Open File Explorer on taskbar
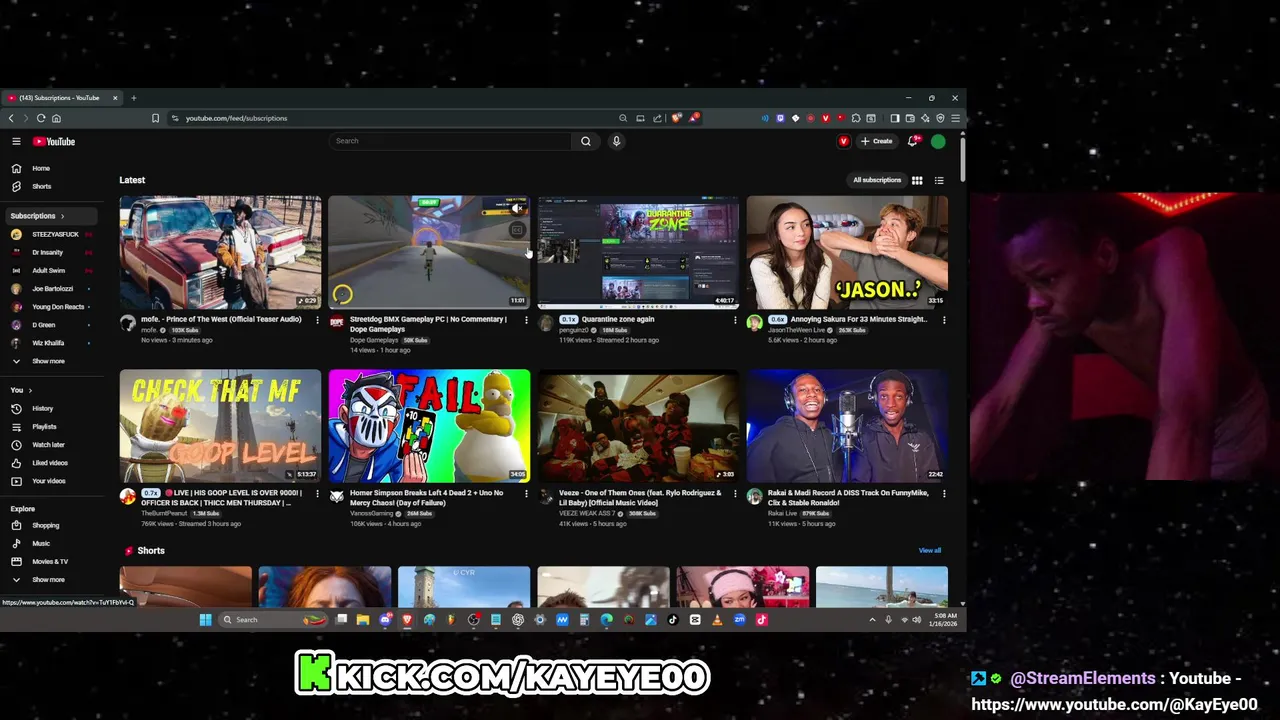This screenshot has width=1280, height=720. [363, 620]
